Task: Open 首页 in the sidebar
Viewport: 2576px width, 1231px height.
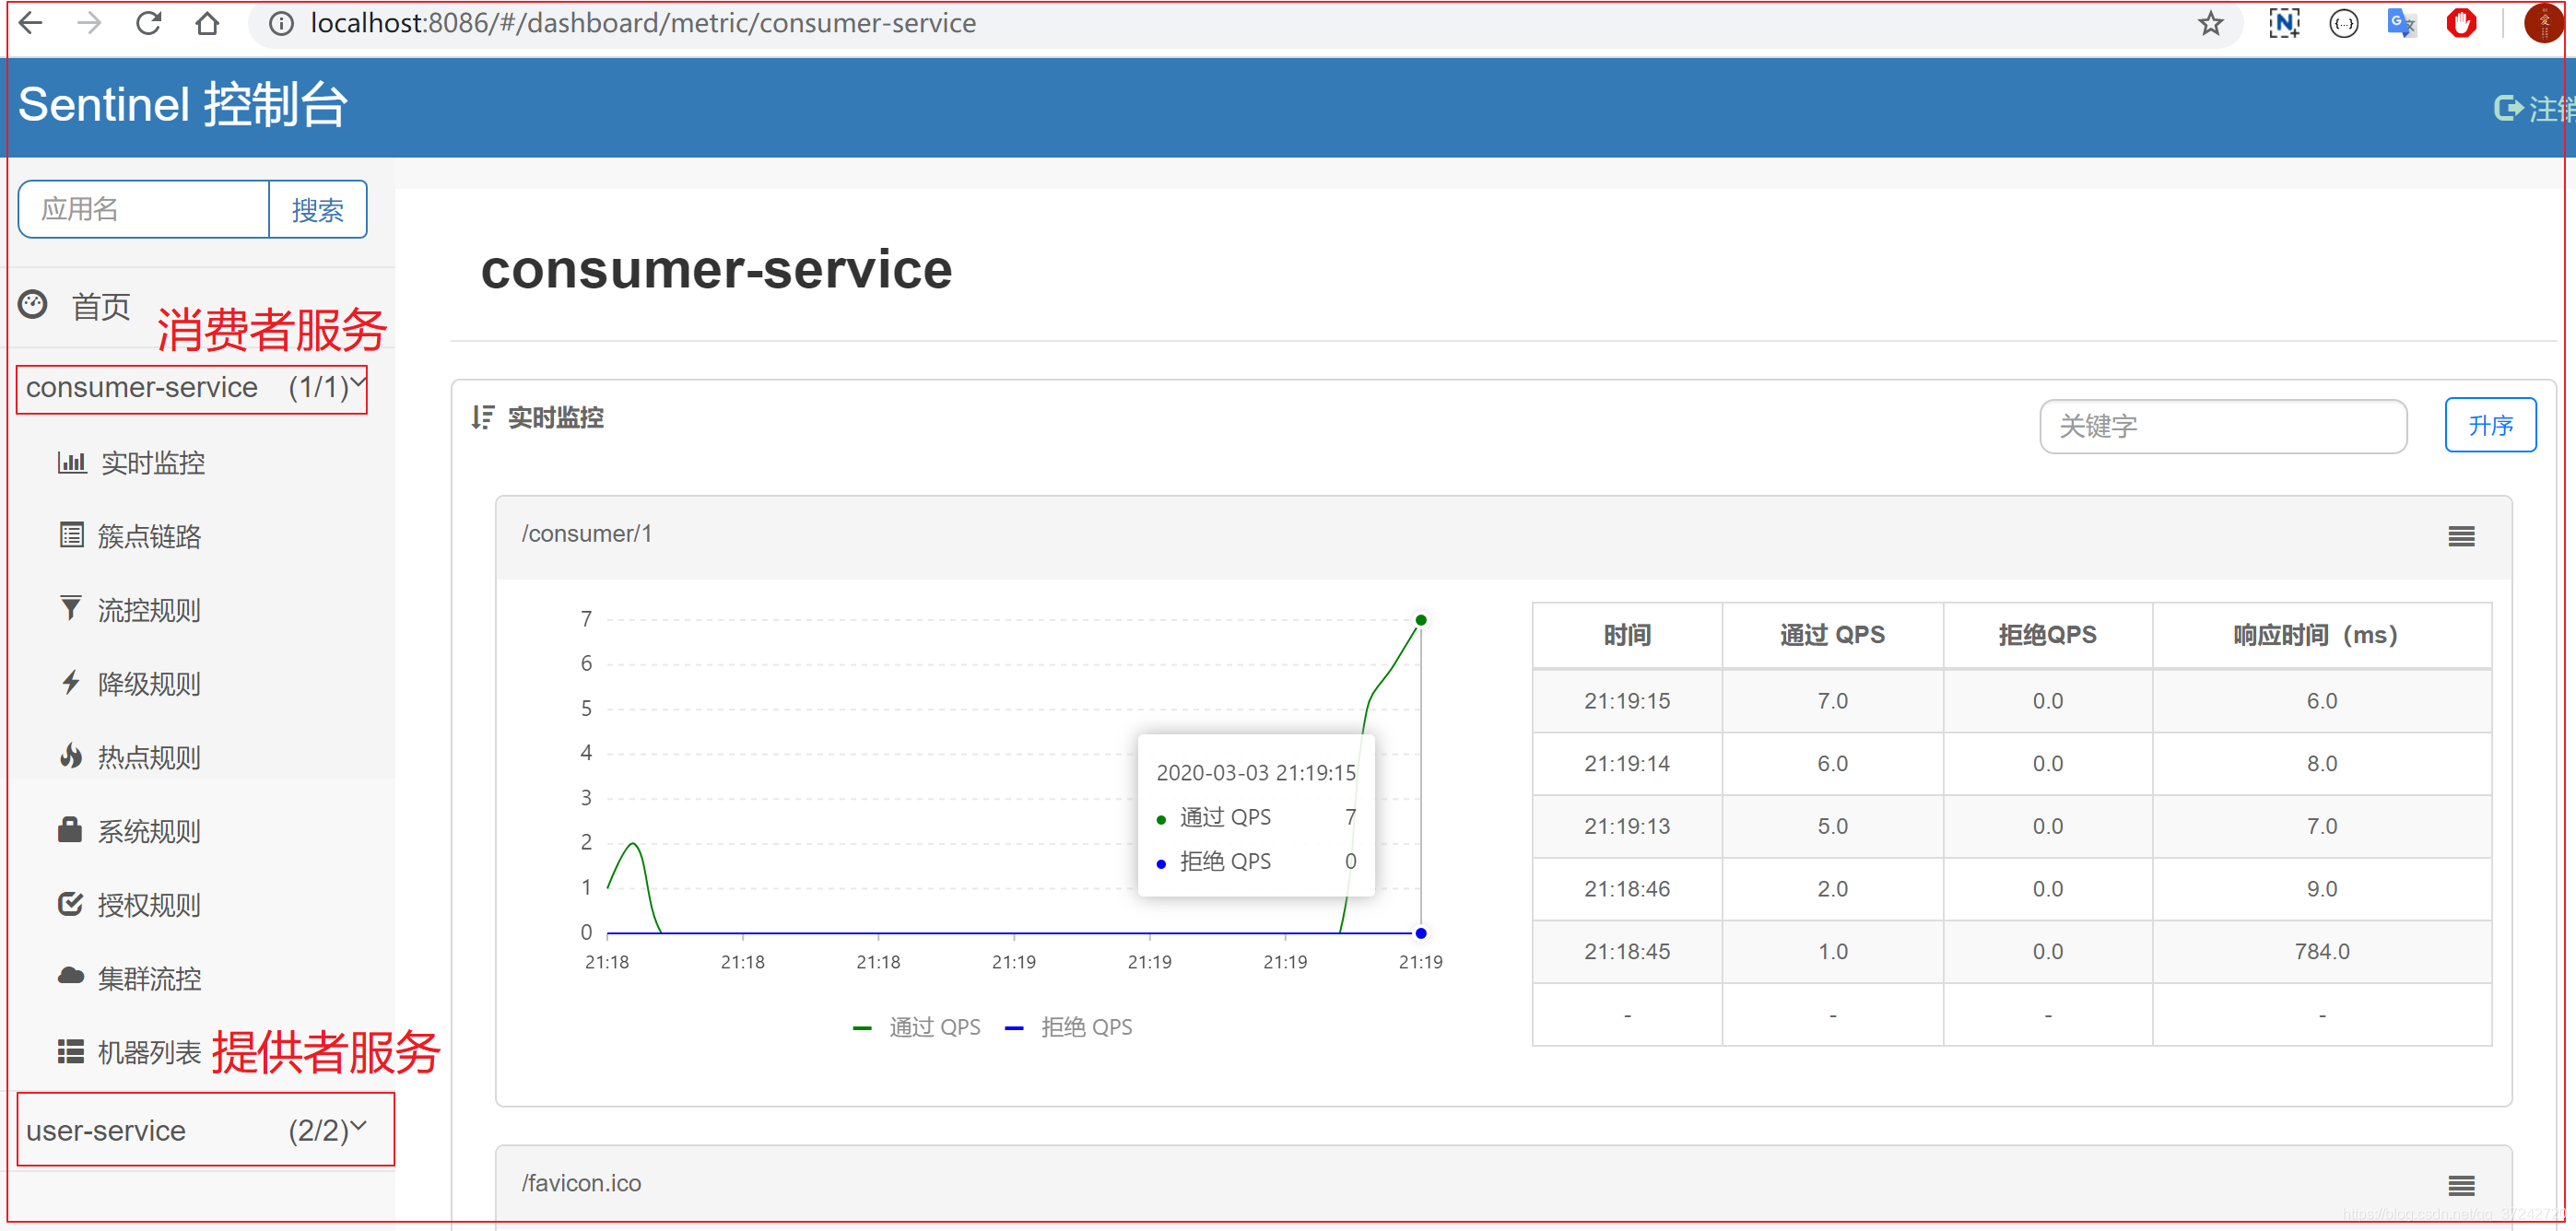Action: tap(101, 306)
